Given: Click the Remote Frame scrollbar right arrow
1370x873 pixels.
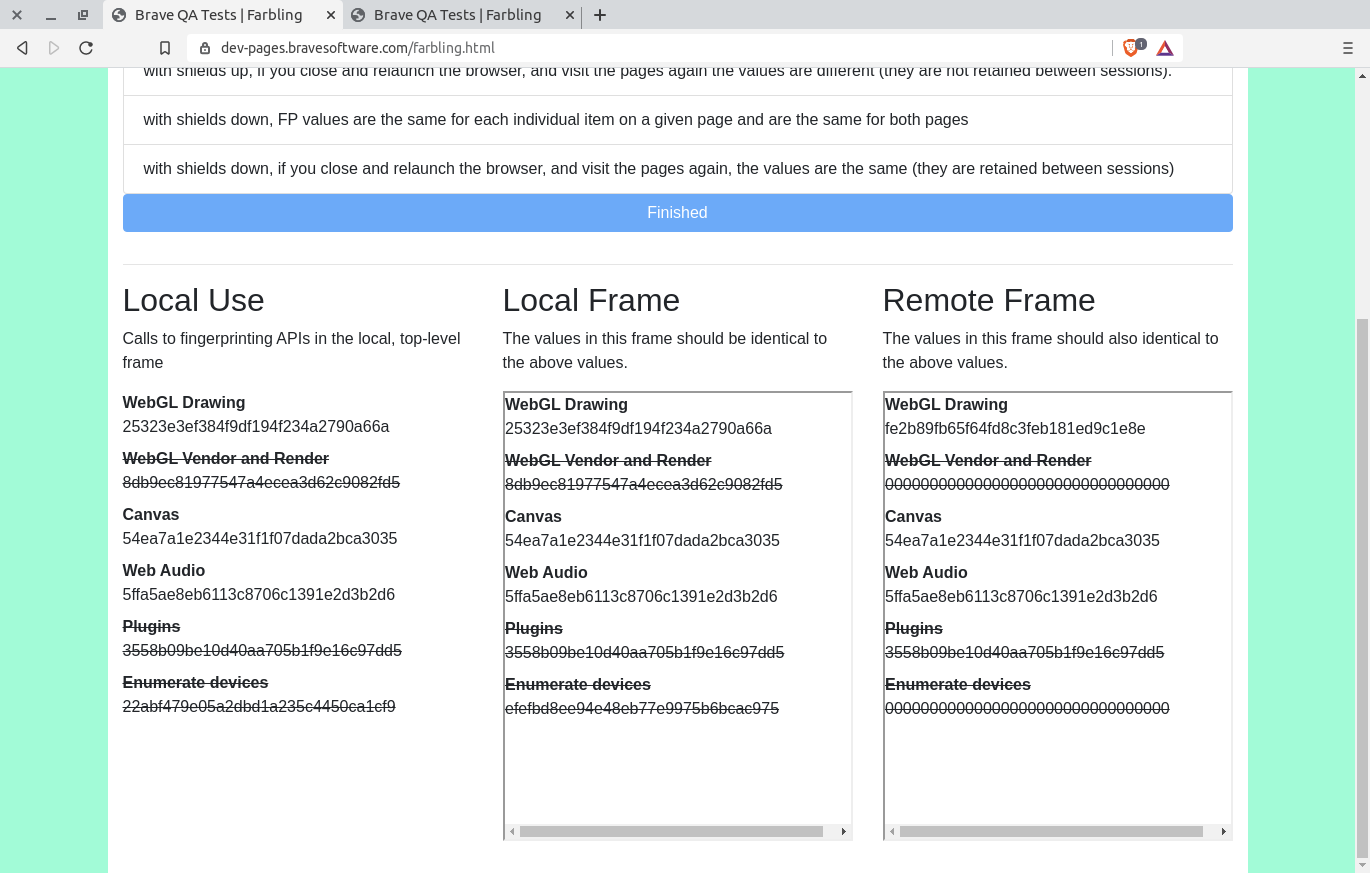Looking at the screenshot, I should [1224, 832].
